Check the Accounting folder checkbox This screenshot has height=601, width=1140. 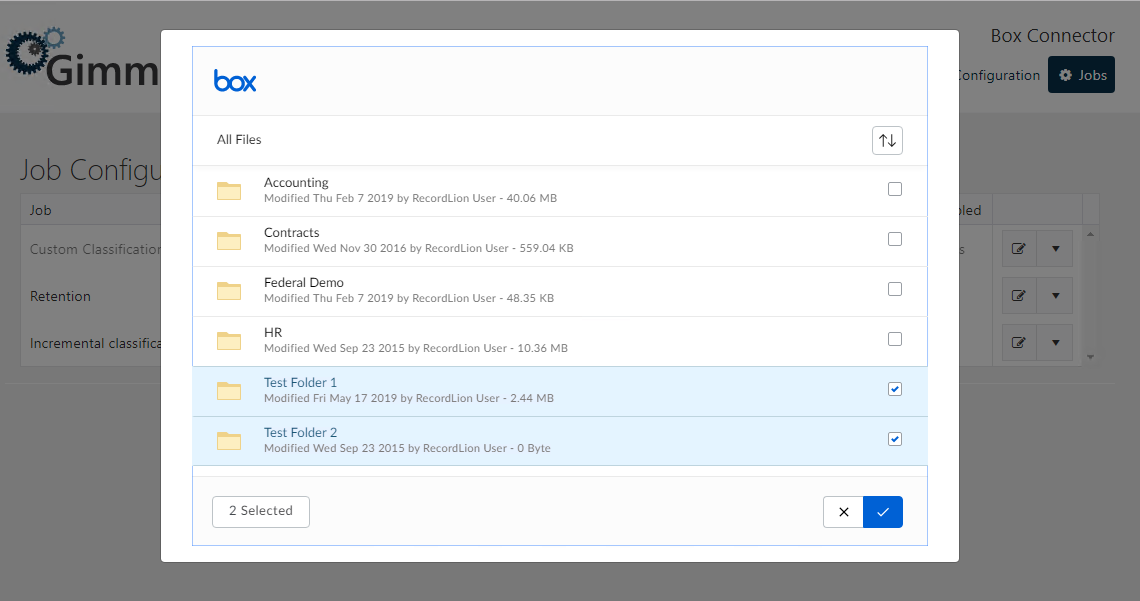tap(895, 189)
